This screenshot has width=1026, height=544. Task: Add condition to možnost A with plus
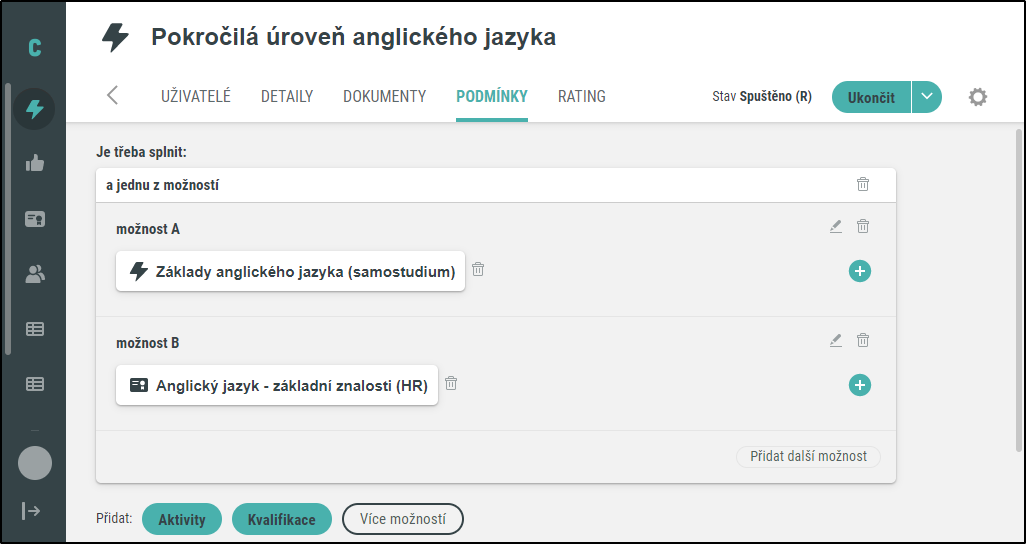click(860, 271)
